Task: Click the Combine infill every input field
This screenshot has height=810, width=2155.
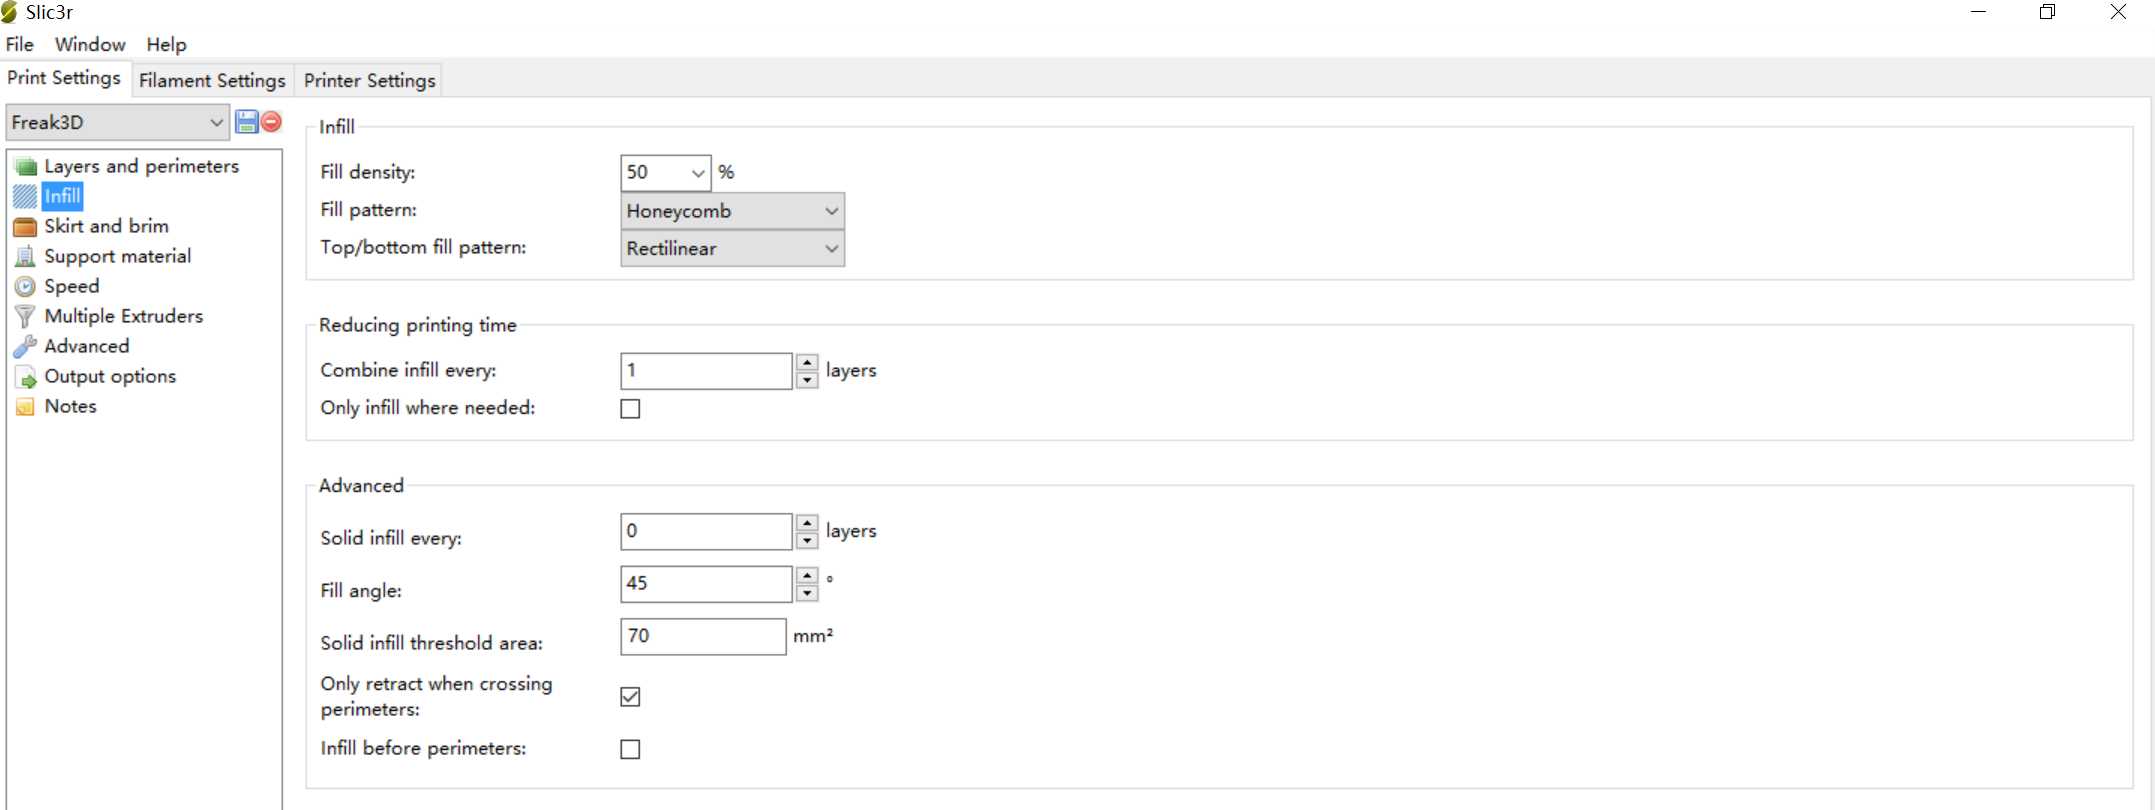Action: [x=706, y=371]
